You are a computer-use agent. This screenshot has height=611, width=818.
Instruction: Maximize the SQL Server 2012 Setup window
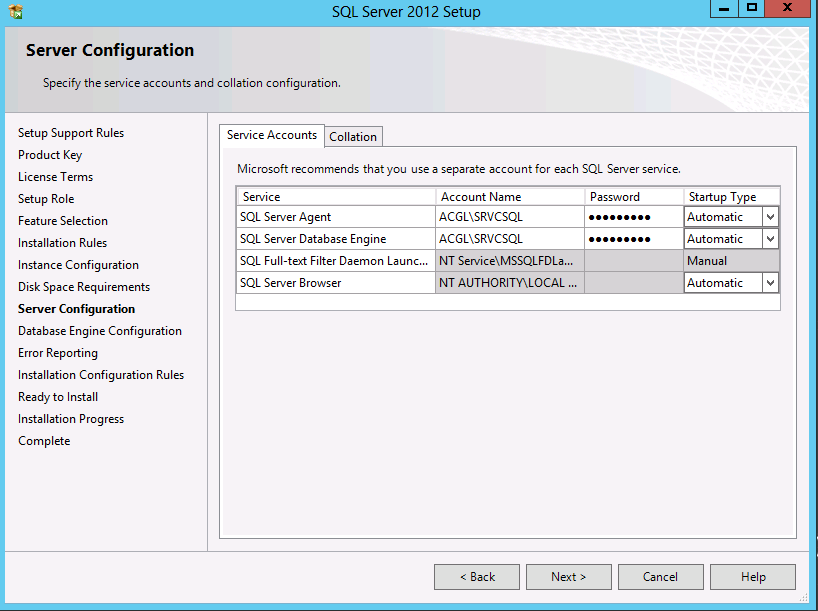click(752, 9)
